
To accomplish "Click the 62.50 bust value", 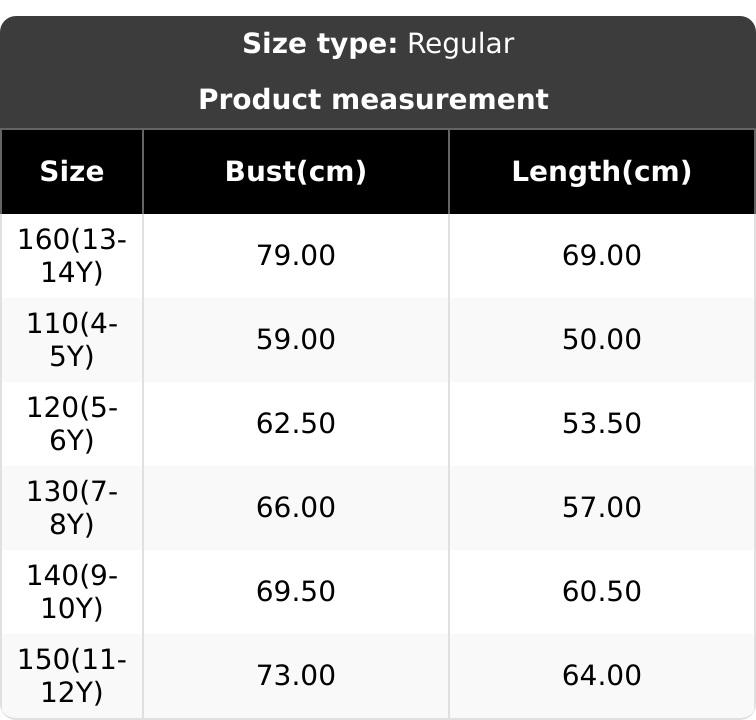I will pos(296,424).
